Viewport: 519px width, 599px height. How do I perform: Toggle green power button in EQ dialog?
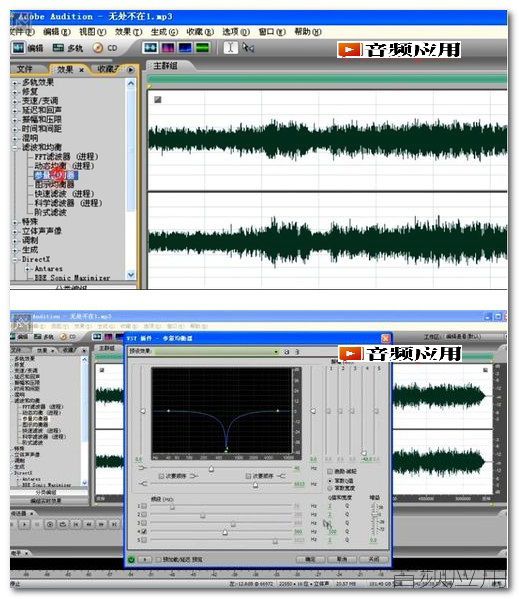tap(131, 560)
